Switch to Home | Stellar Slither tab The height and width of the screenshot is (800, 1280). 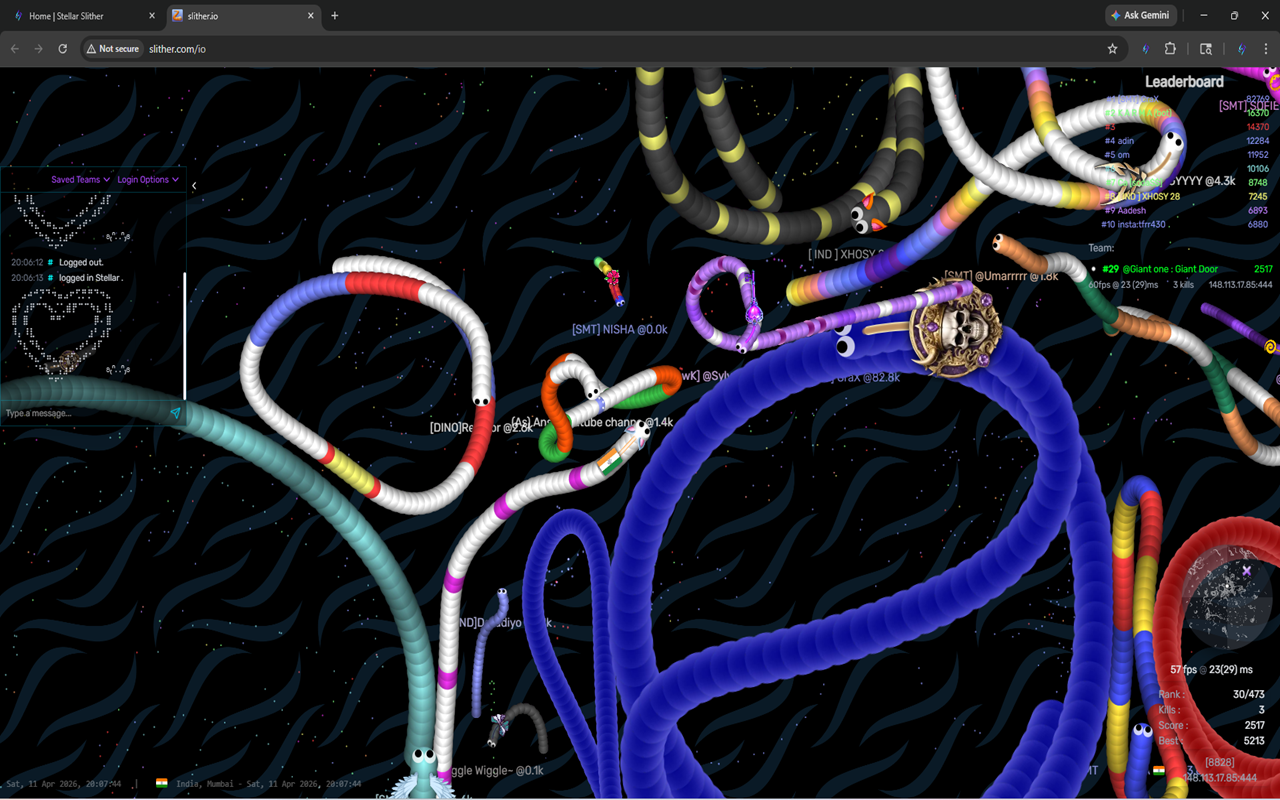click(x=84, y=16)
